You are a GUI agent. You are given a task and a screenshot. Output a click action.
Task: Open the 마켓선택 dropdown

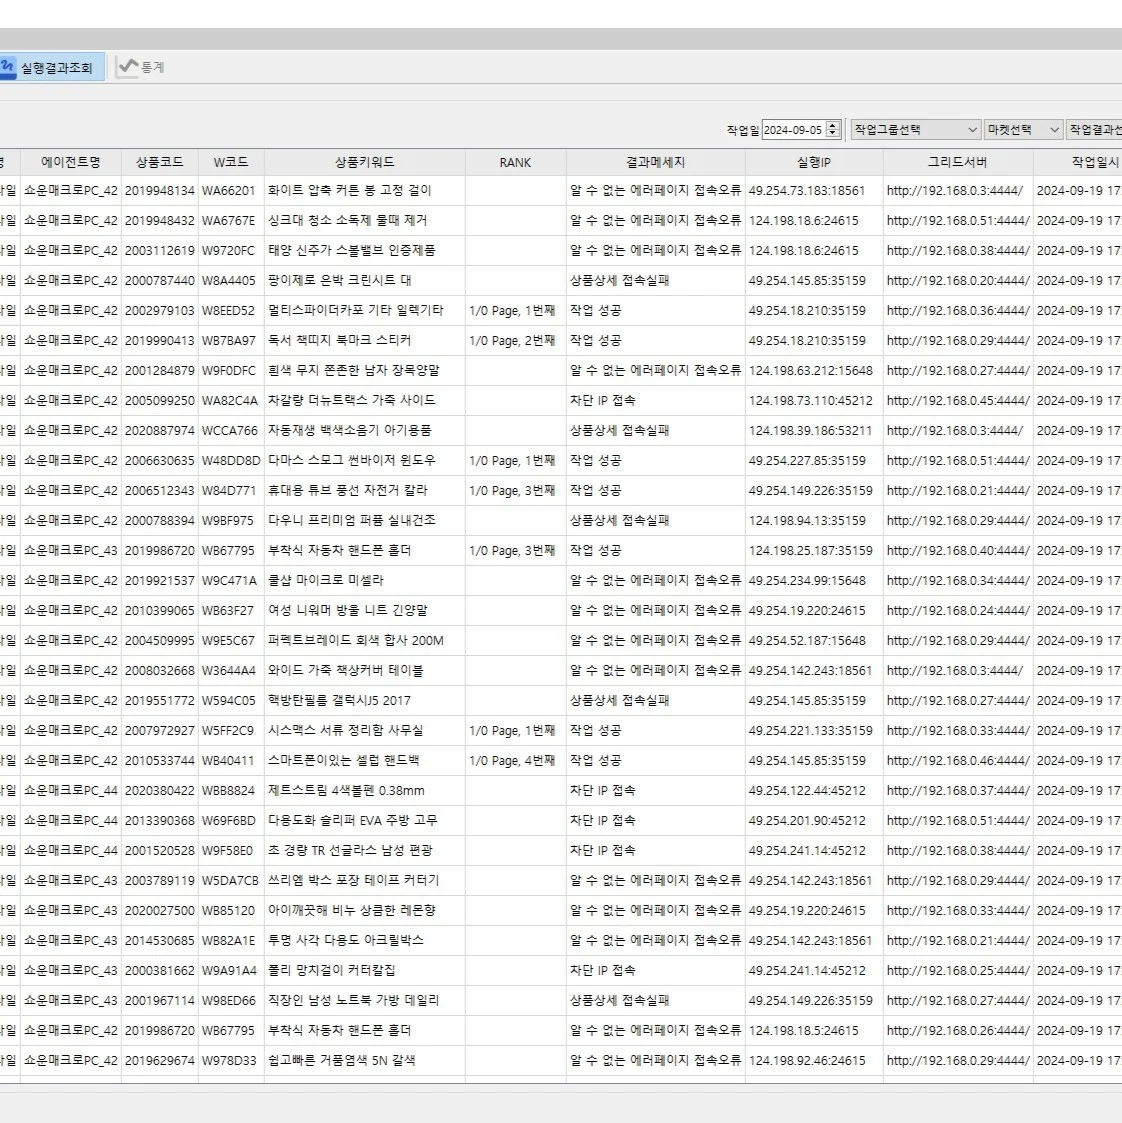(x=1023, y=130)
